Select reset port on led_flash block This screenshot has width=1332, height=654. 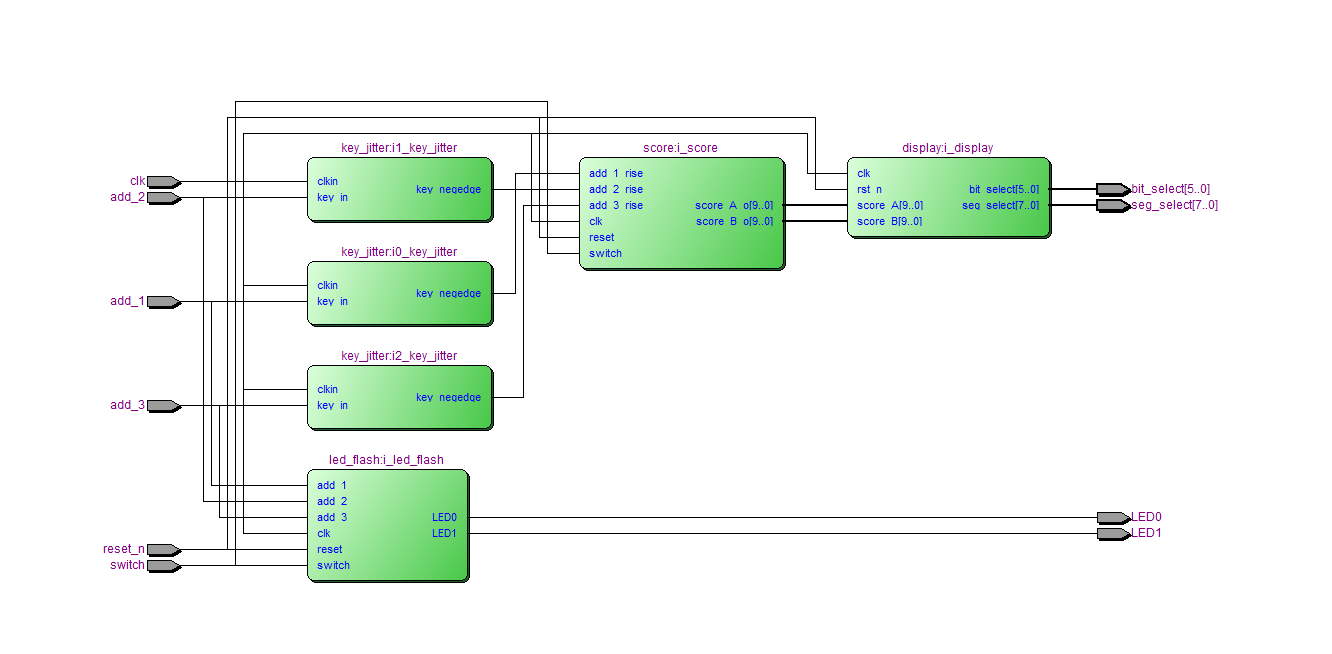330,550
